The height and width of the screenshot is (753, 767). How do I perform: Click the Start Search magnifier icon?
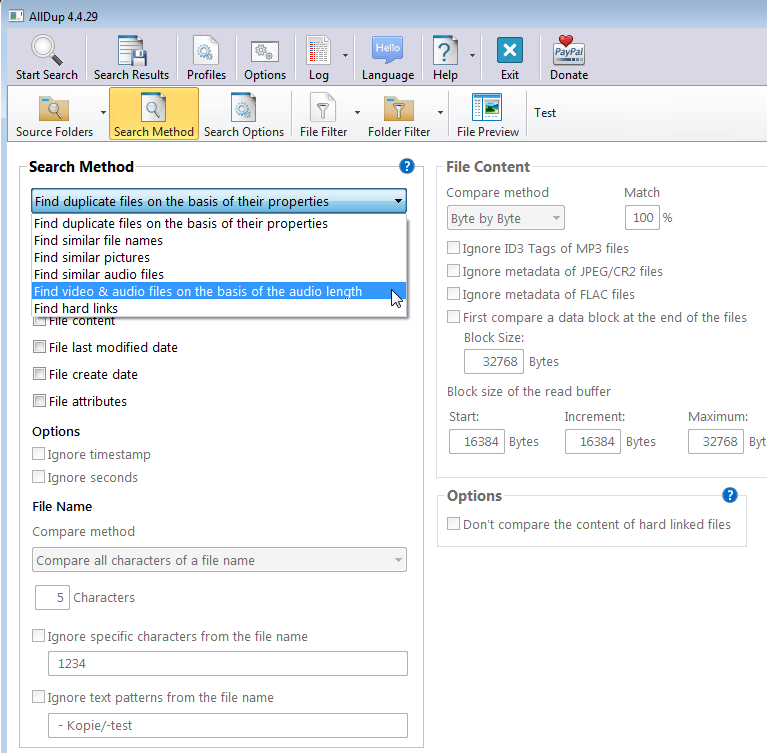(46, 51)
